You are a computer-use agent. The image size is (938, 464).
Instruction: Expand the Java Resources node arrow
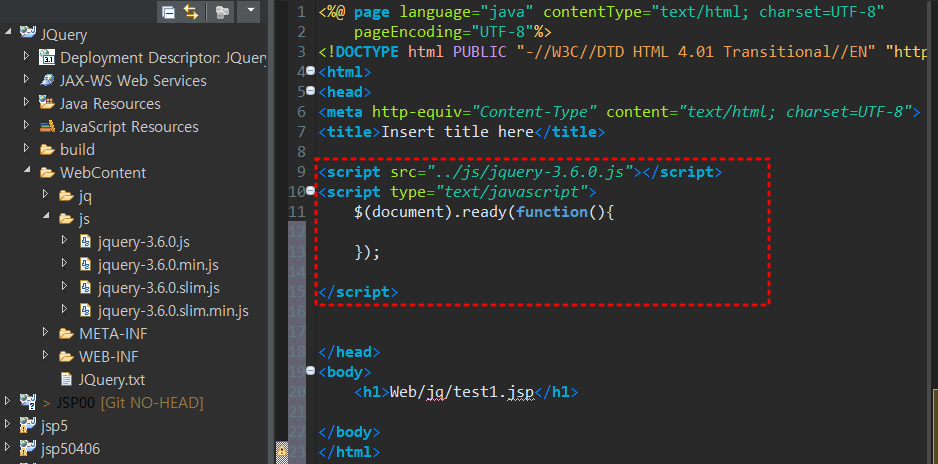pos(26,101)
